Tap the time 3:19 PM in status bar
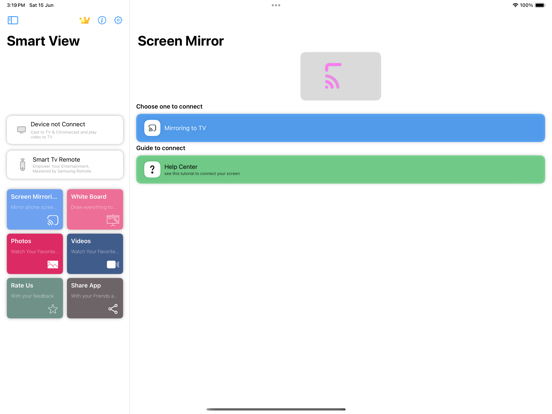Screen dimensions: 552x414 (16, 5)
